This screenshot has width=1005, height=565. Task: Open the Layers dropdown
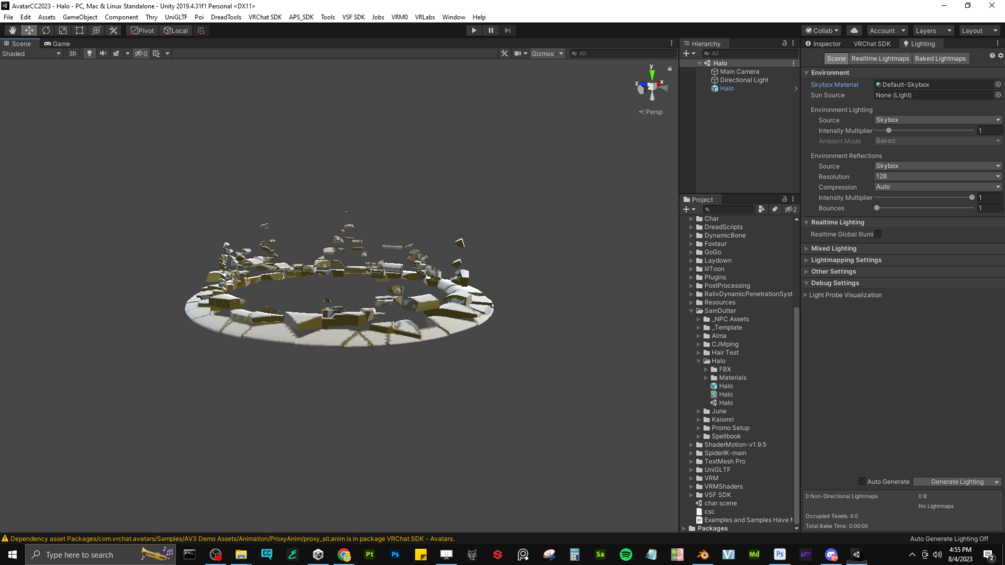933,30
